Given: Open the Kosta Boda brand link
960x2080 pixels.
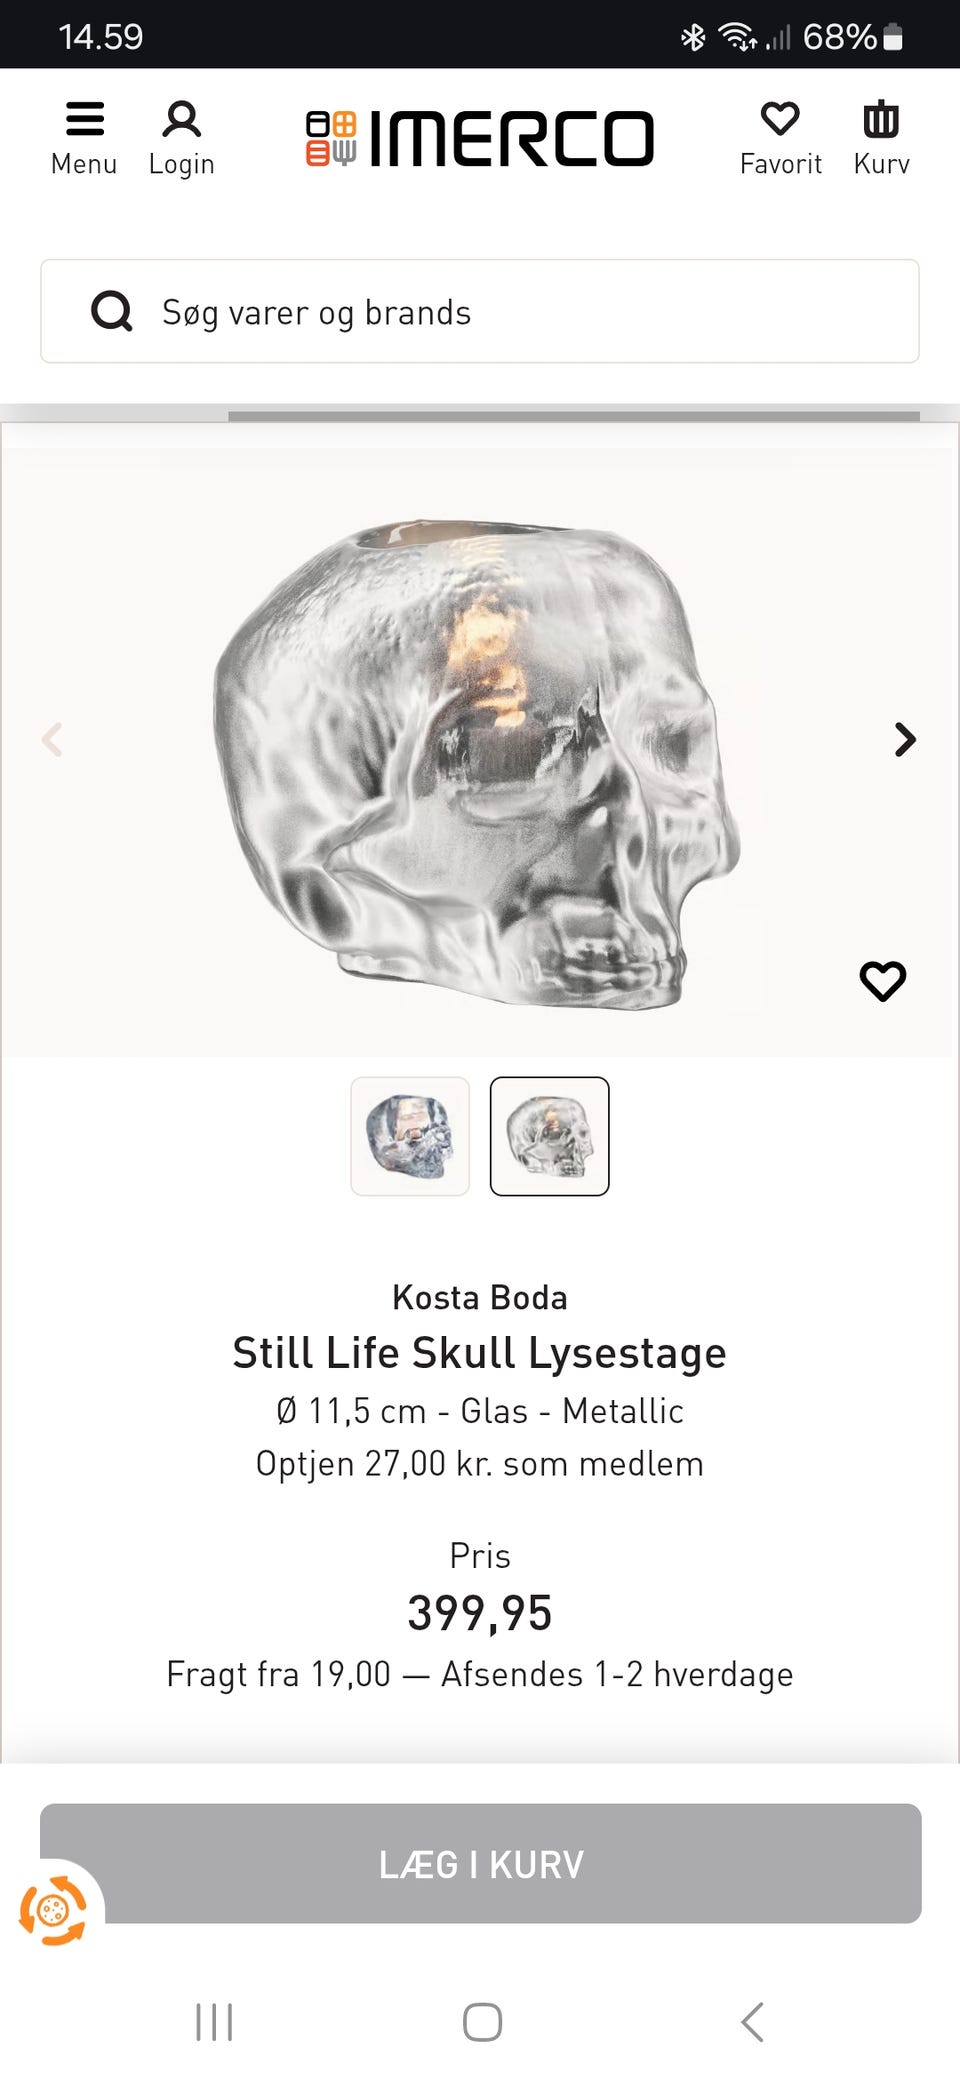Looking at the screenshot, I should (x=480, y=1297).
